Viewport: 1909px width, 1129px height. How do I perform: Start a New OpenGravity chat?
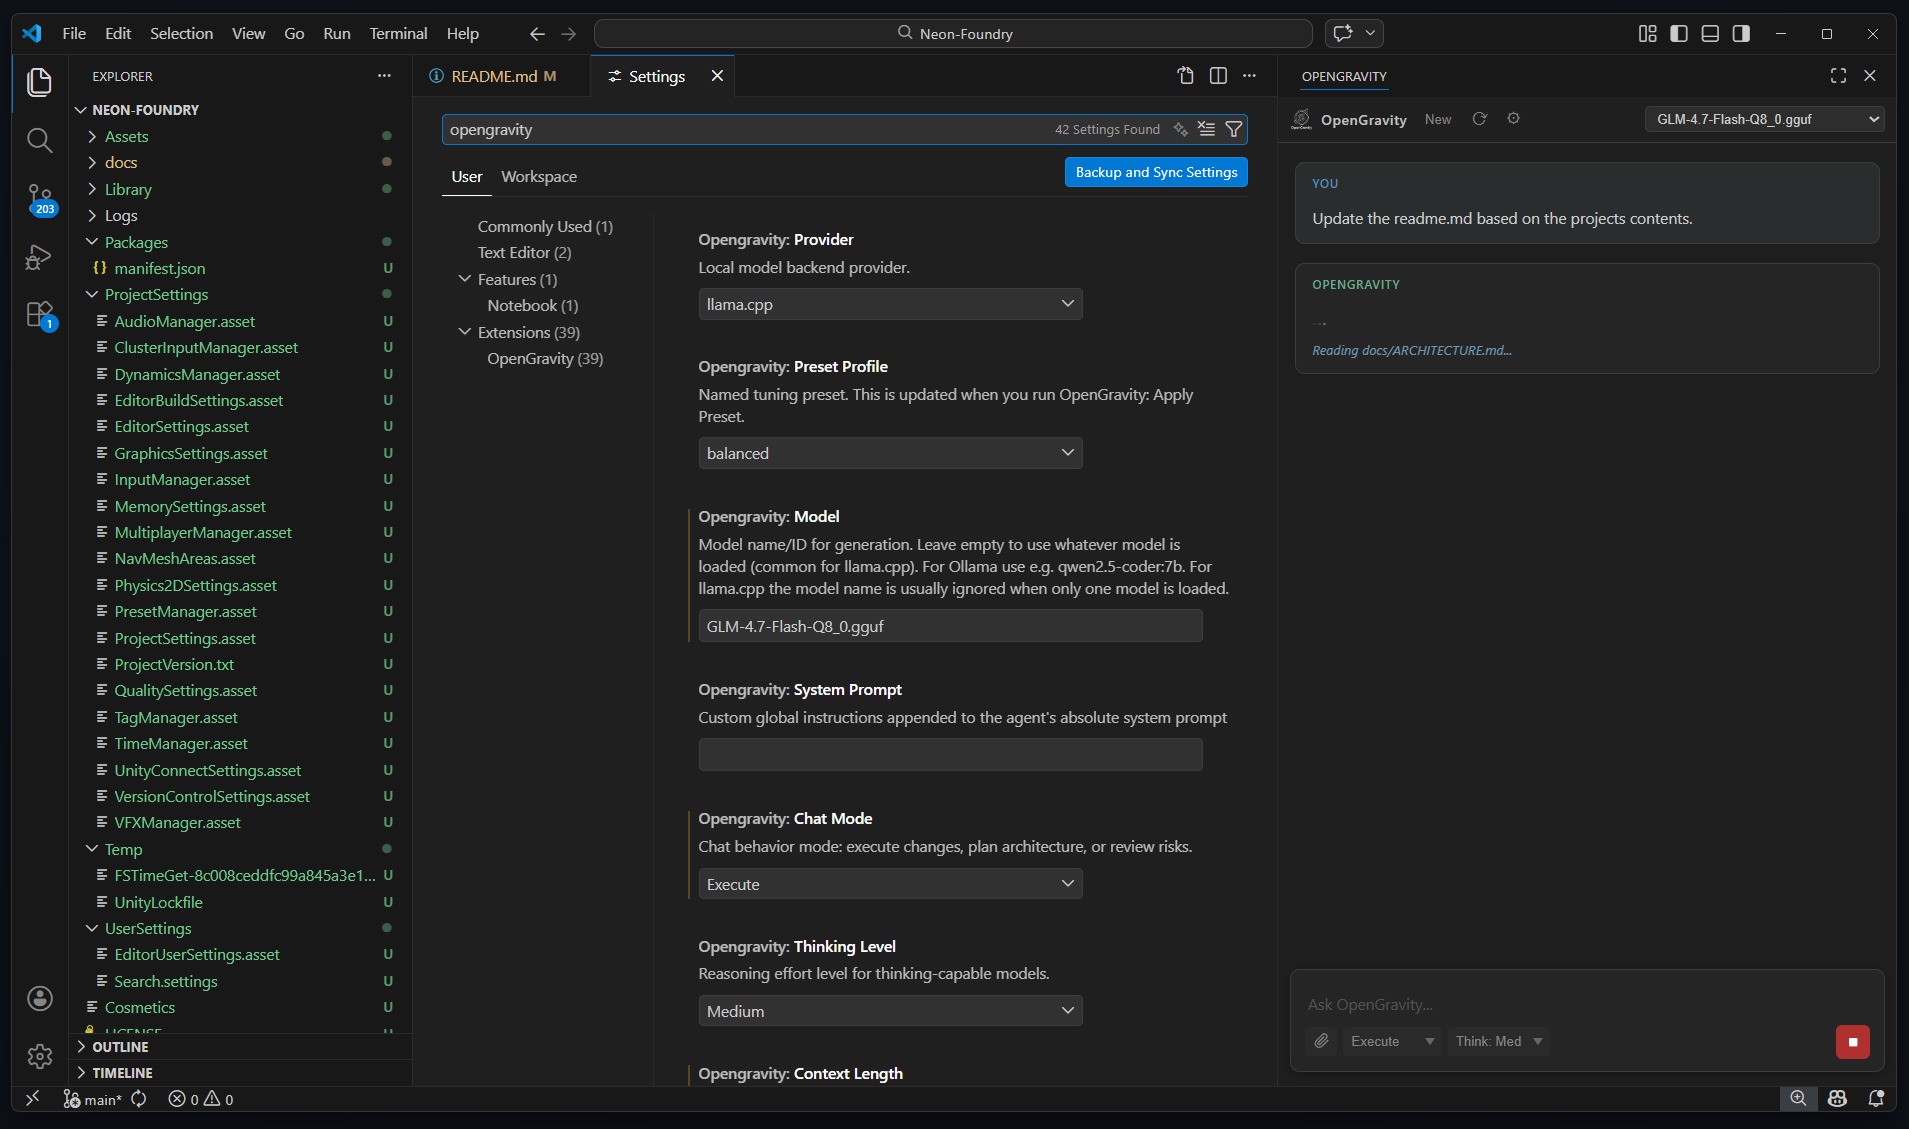1437,119
